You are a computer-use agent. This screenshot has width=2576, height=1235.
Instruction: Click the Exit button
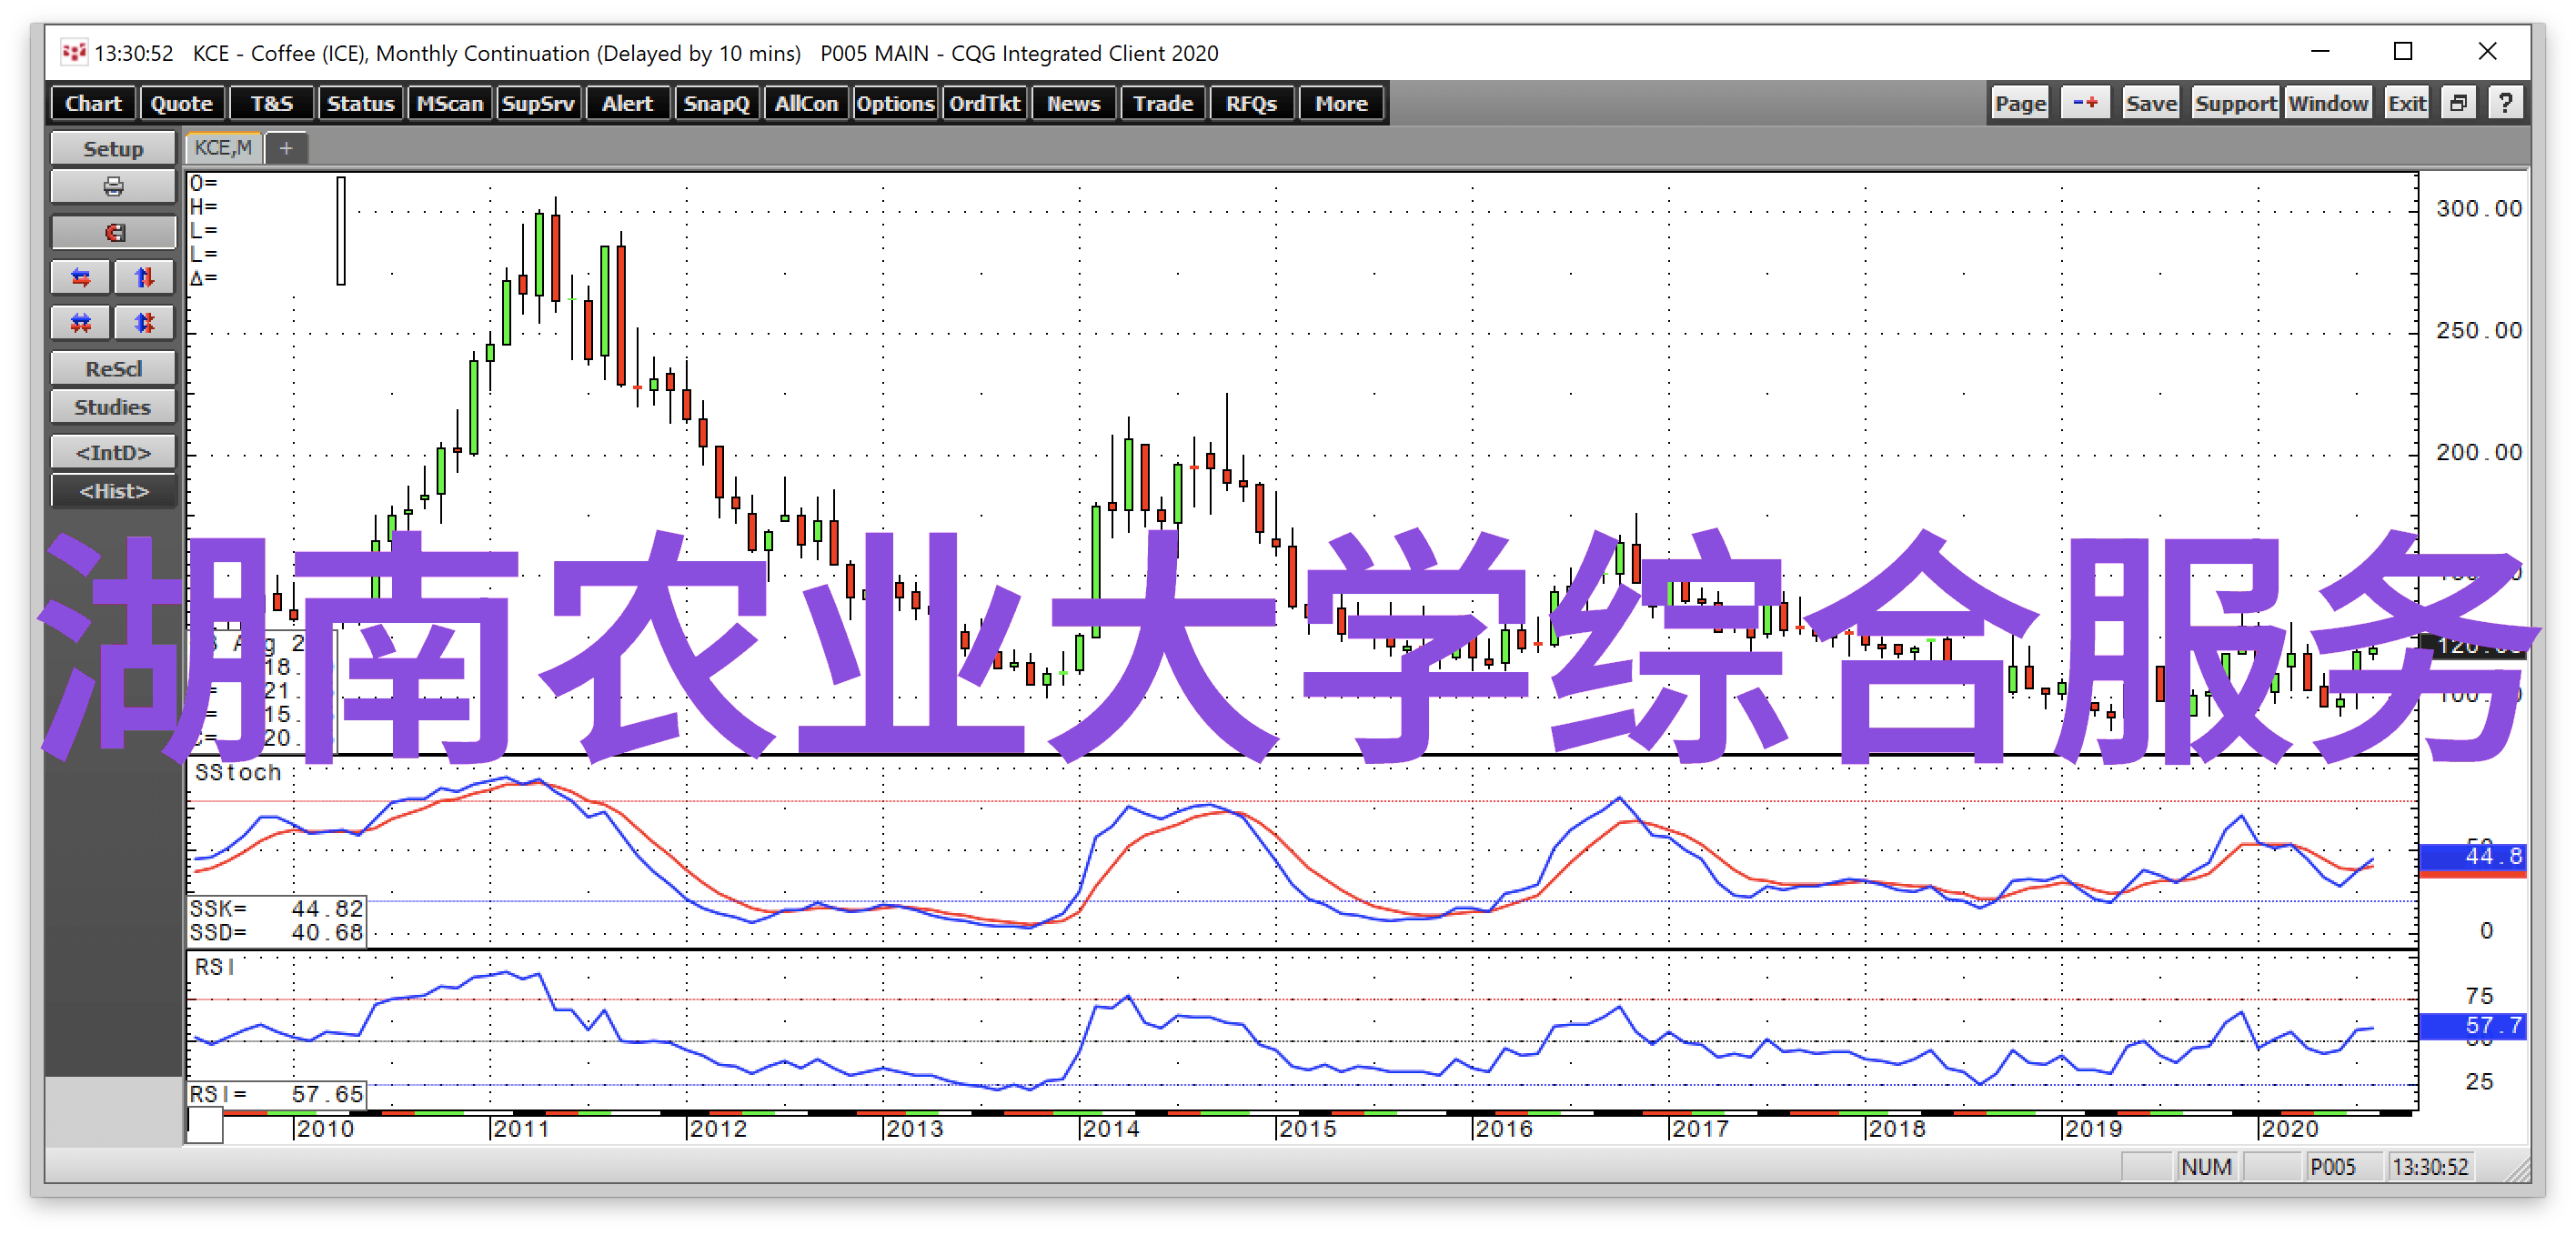click(x=2406, y=103)
